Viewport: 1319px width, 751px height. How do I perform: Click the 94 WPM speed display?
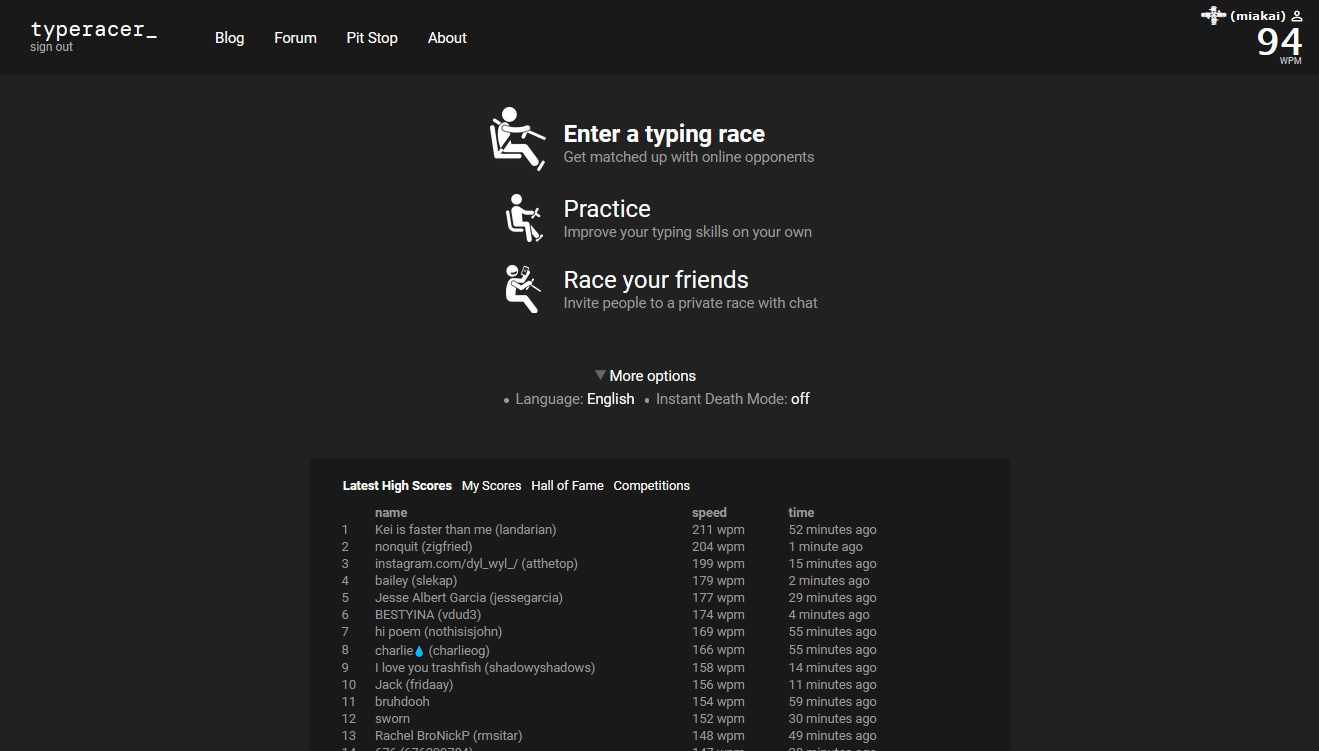pyautogui.click(x=1279, y=43)
